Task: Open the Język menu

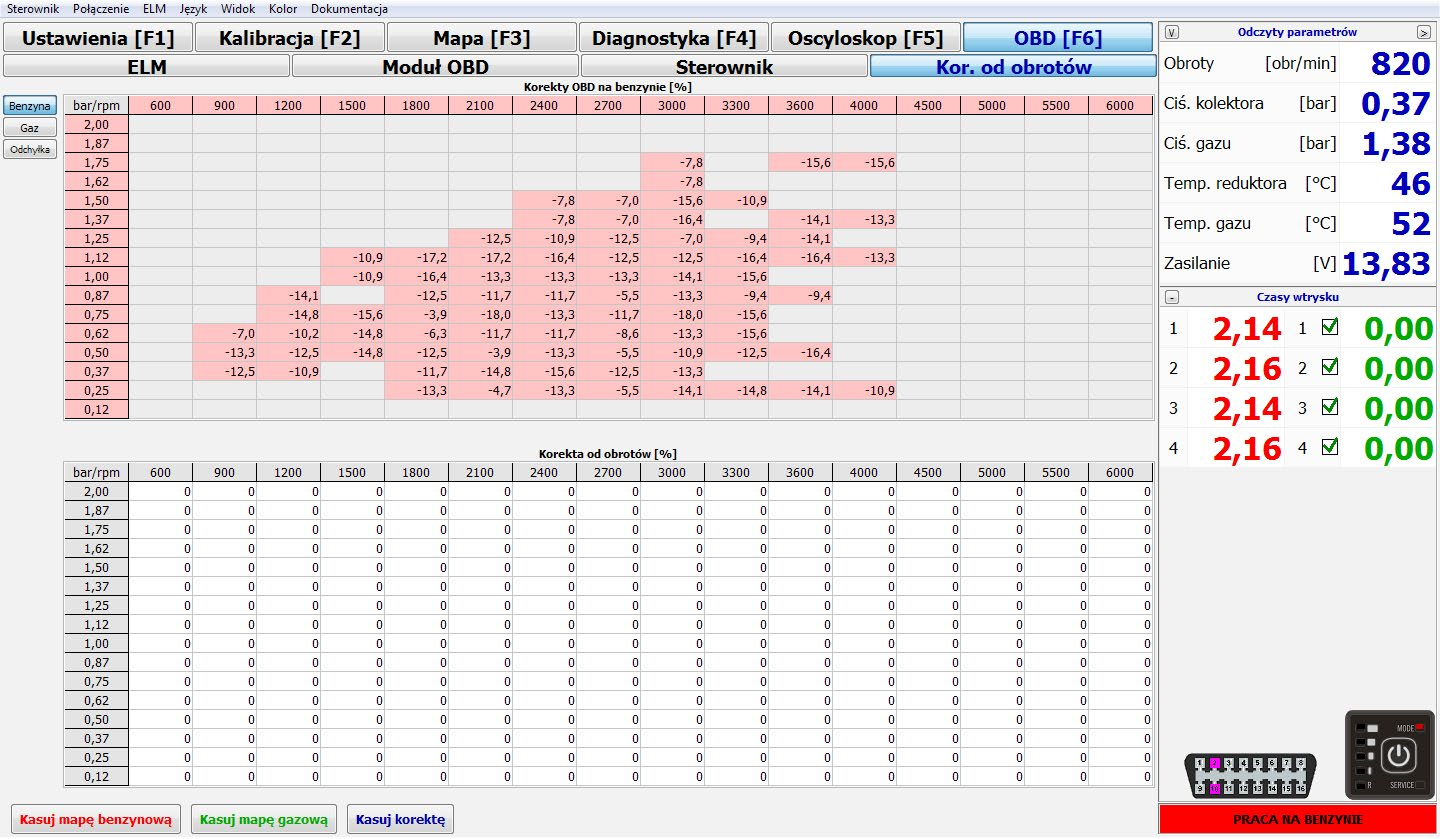Action: pos(193,9)
